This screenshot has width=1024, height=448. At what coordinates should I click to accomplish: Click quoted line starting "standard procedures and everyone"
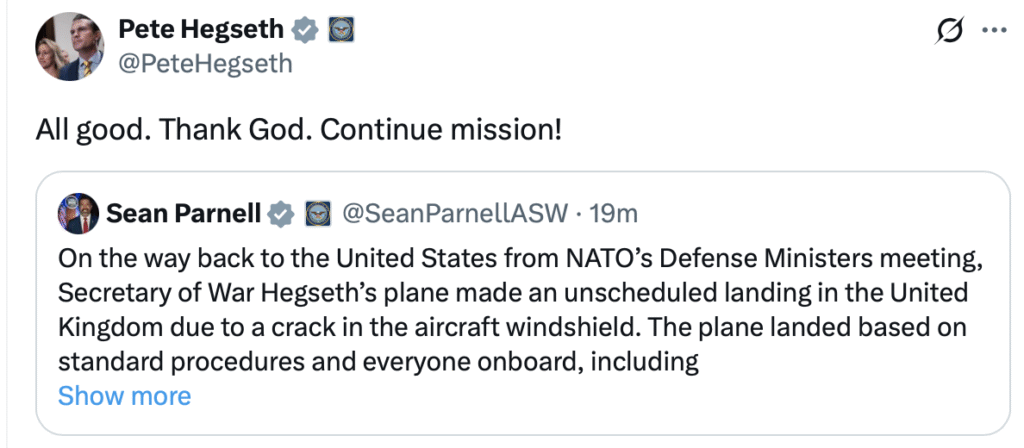pos(377,360)
